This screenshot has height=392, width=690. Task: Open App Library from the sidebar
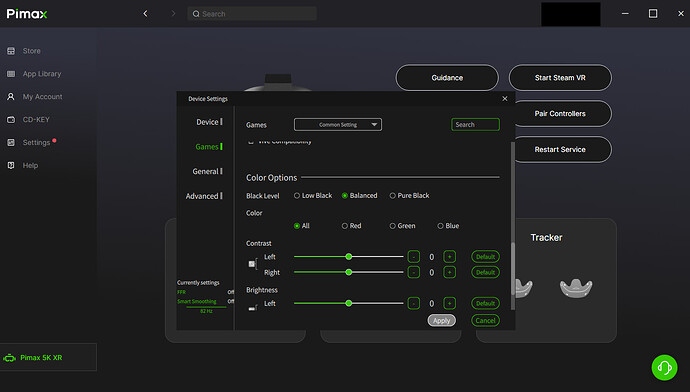pos(42,74)
